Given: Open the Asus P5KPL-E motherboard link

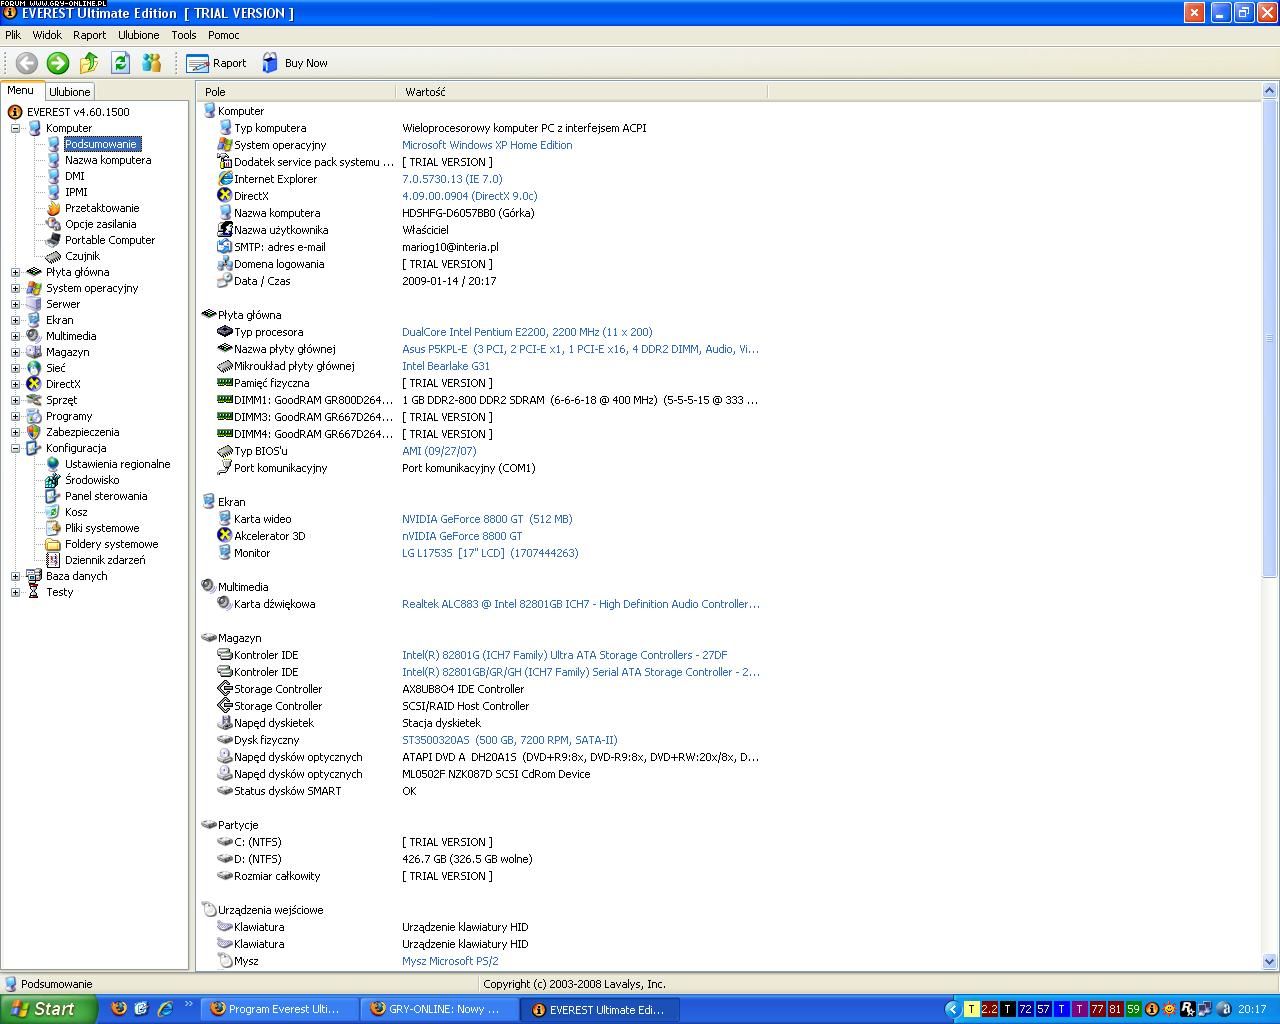Looking at the screenshot, I should [580, 349].
